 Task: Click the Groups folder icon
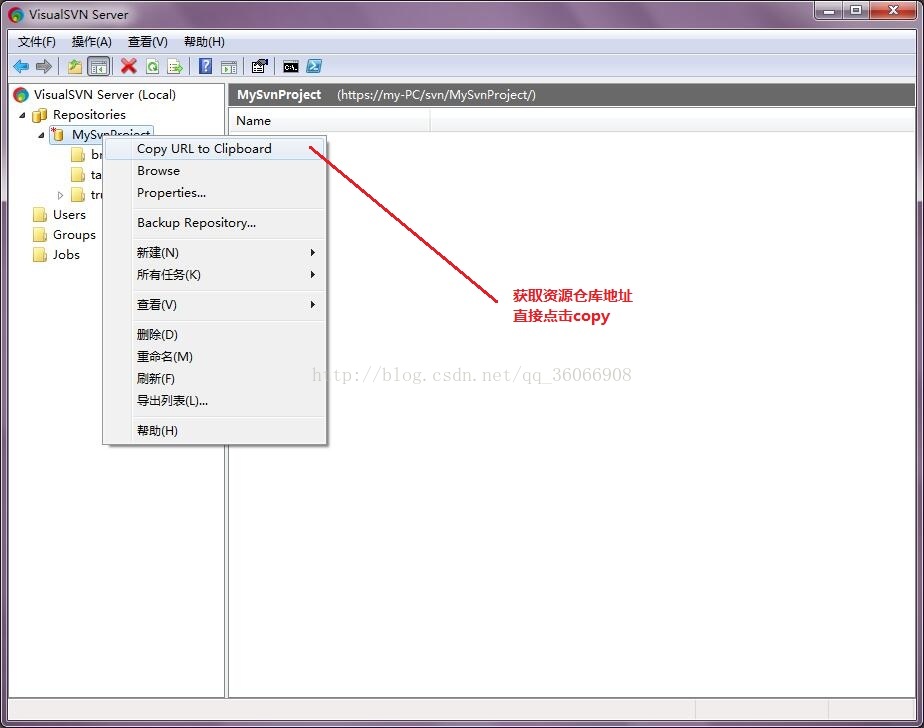click(x=39, y=235)
